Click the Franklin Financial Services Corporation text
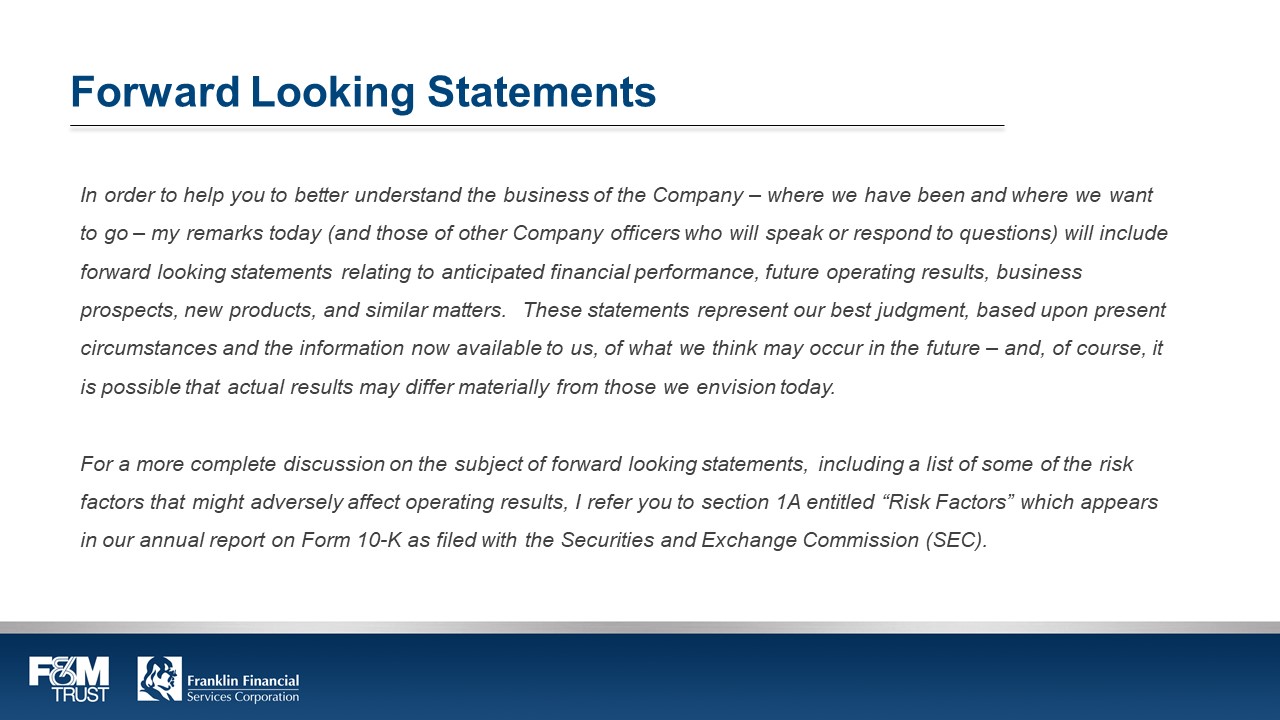Screen dimensions: 1280x720 [243, 688]
